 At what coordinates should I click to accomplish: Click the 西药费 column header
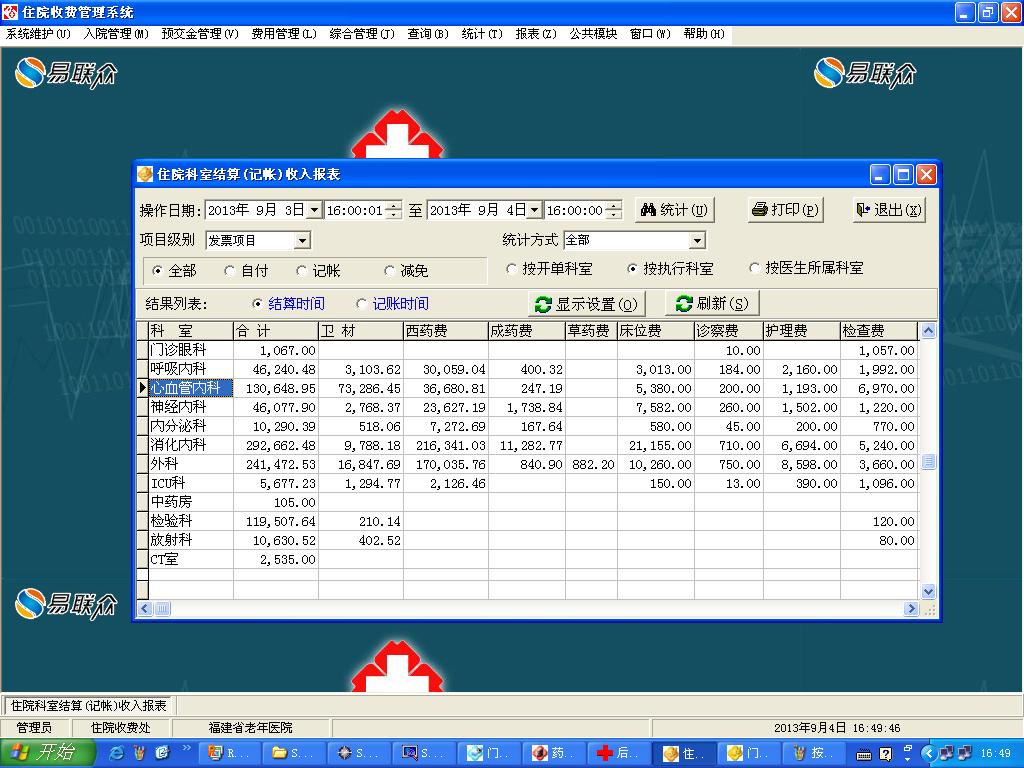[x=445, y=330]
